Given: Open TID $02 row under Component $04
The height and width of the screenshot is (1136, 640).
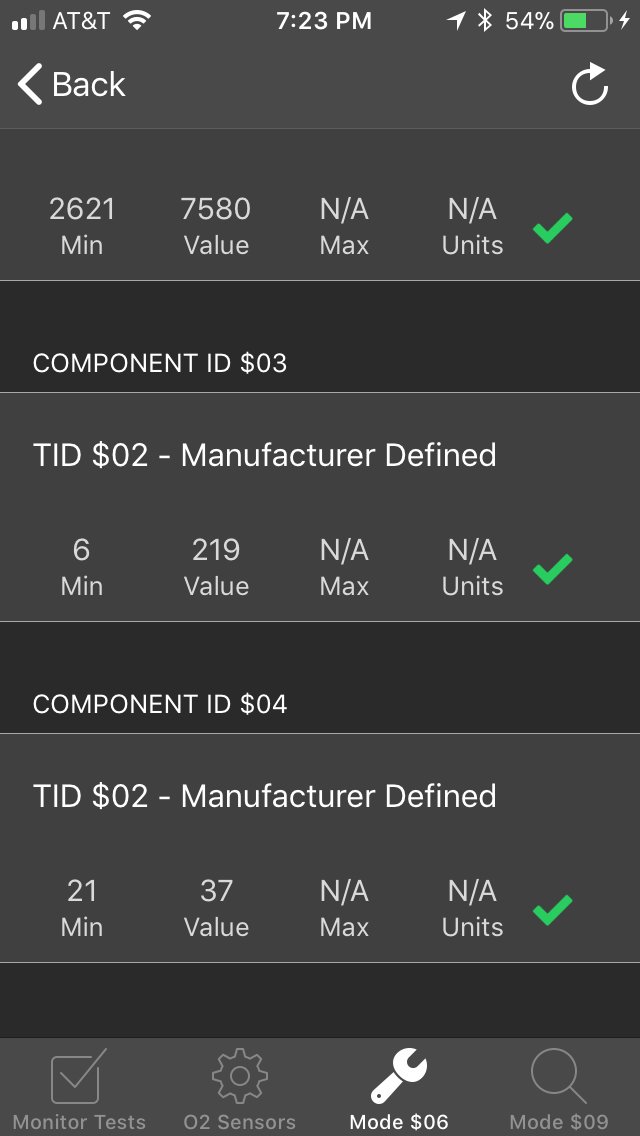Looking at the screenshot, I should pos(320,848).
